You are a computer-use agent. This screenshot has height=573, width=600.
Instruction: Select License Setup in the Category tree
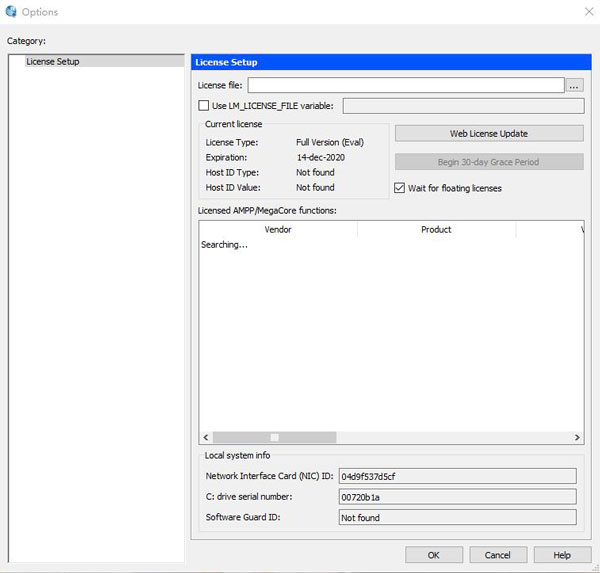[53, 62]
